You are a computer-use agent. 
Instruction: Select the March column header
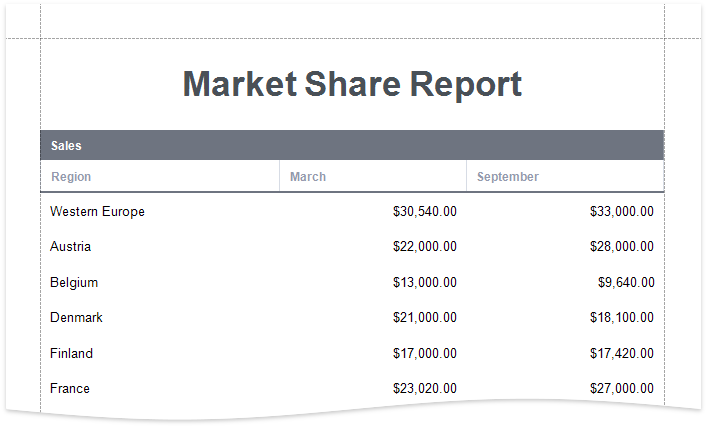pos(308,177)
